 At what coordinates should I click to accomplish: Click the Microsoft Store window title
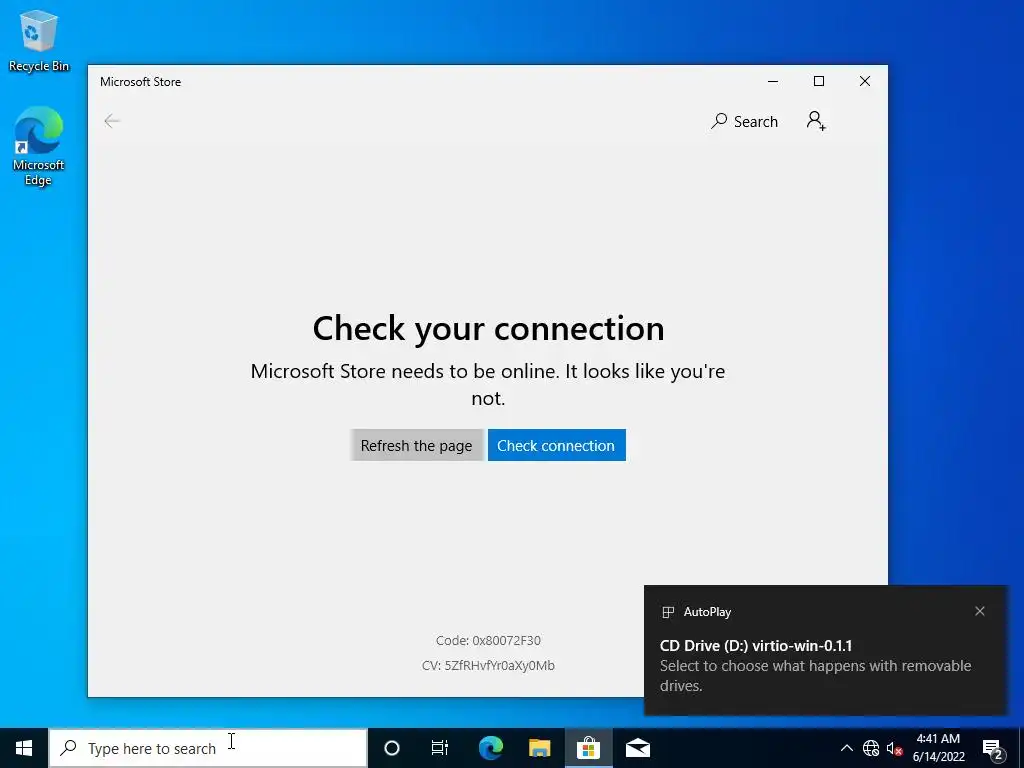[140, 82]
